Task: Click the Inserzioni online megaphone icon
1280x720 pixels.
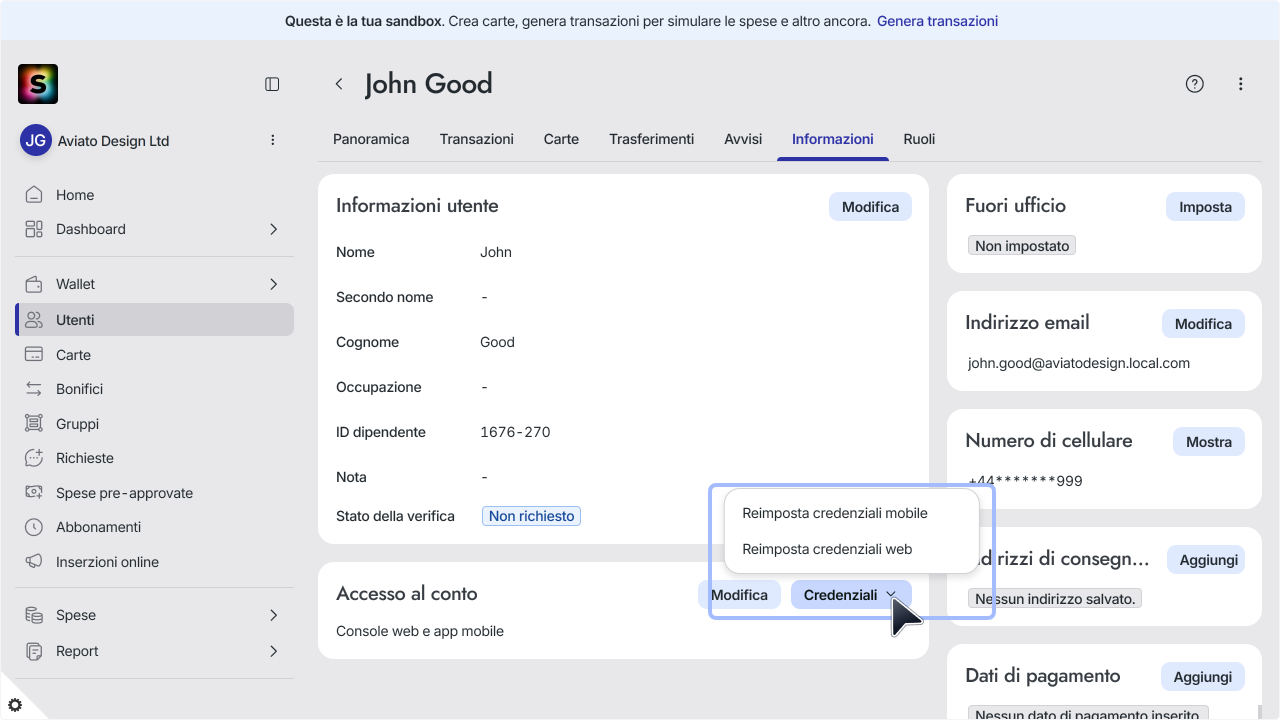Action: point(34,562)
